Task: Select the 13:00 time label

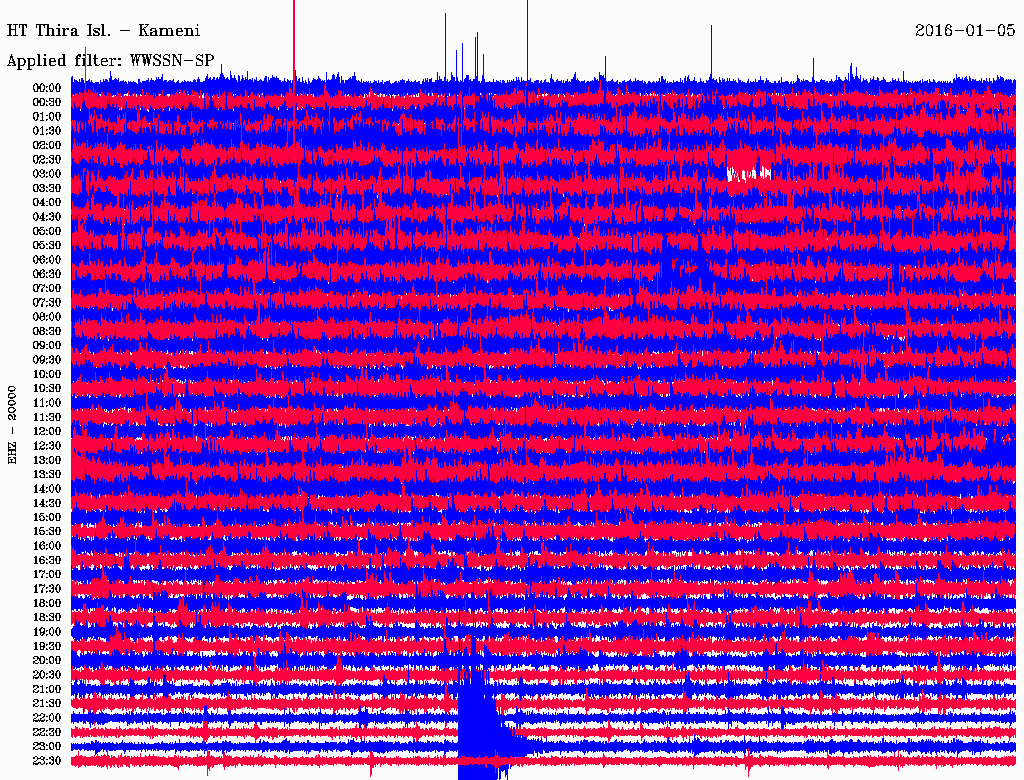Action: [x=47, y=460]
